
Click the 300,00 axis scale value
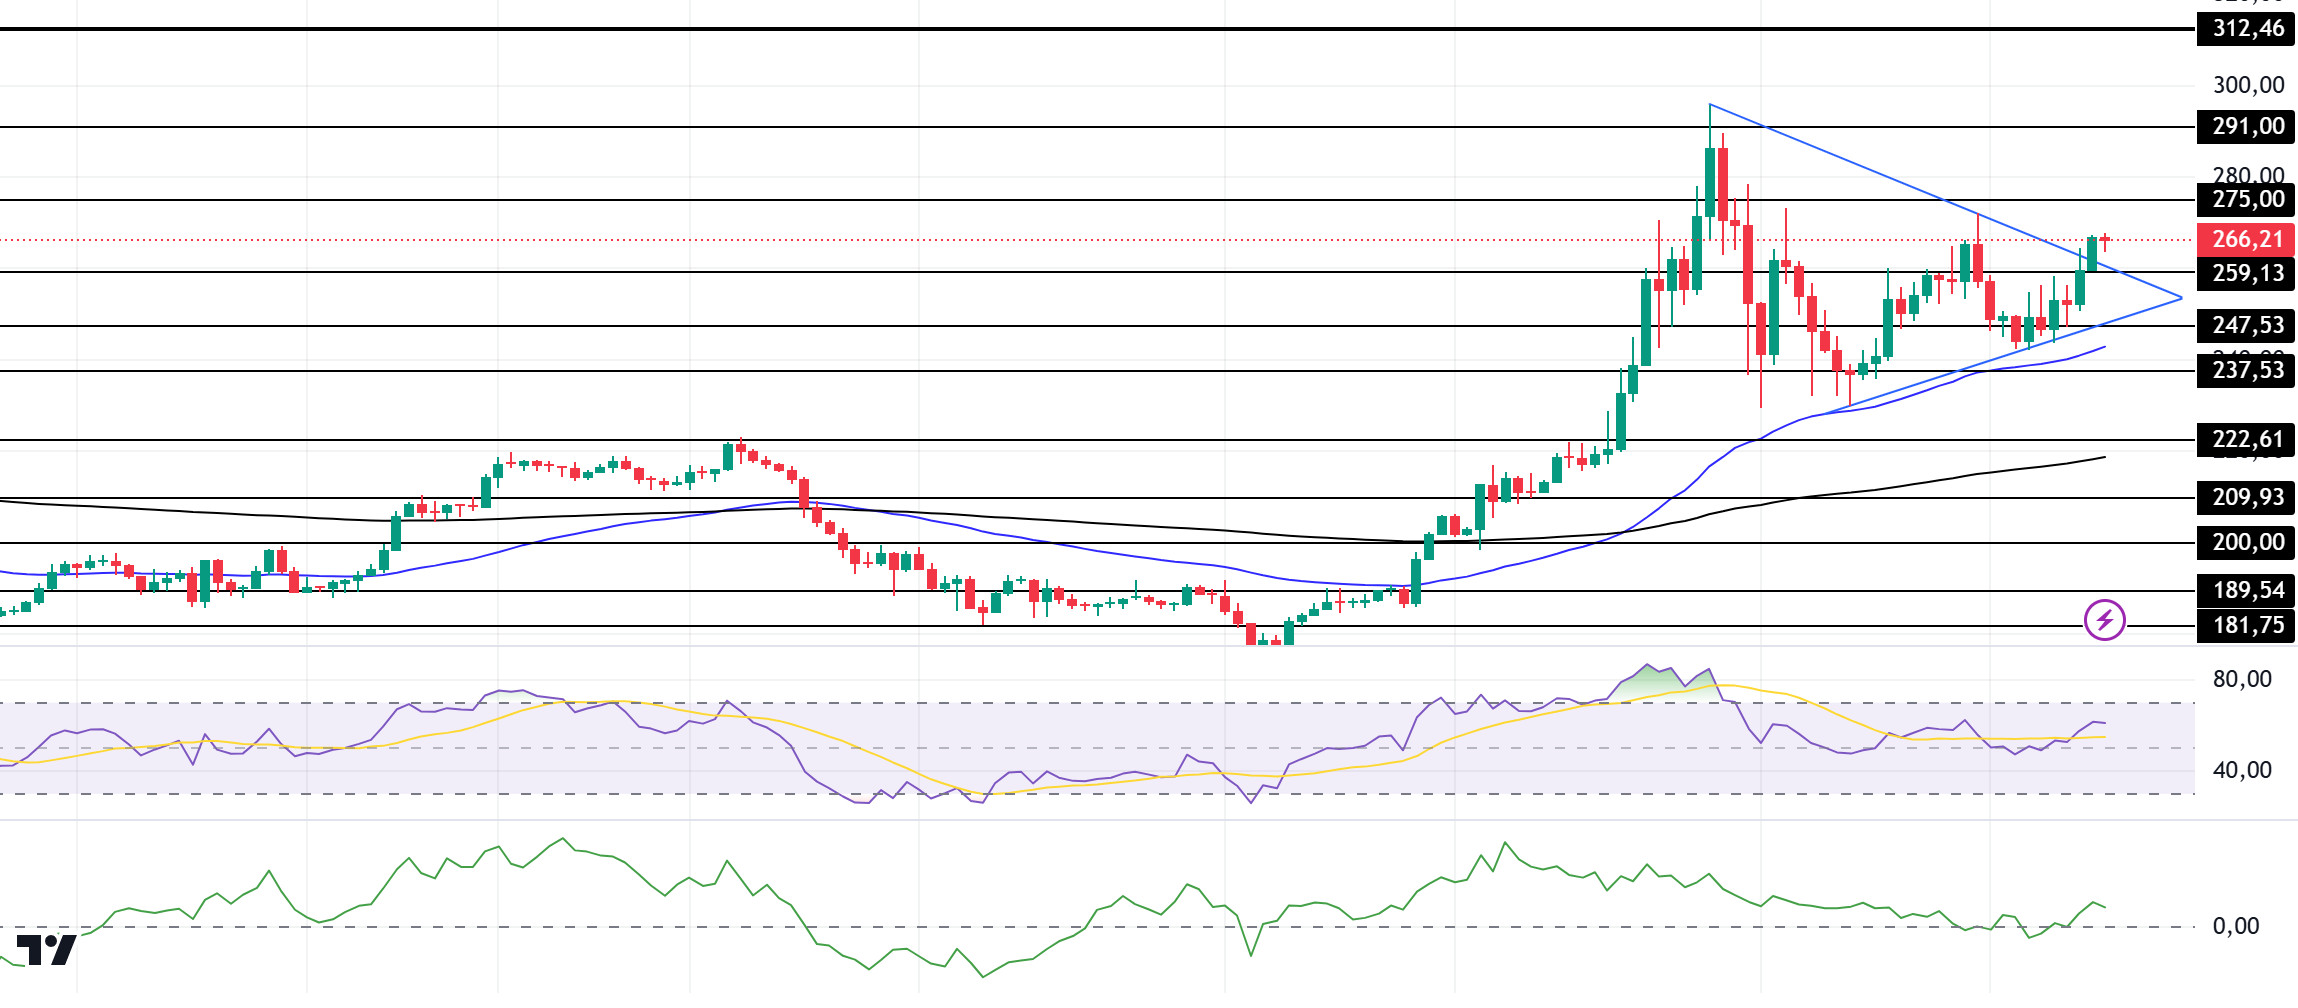pos(2249,85)
